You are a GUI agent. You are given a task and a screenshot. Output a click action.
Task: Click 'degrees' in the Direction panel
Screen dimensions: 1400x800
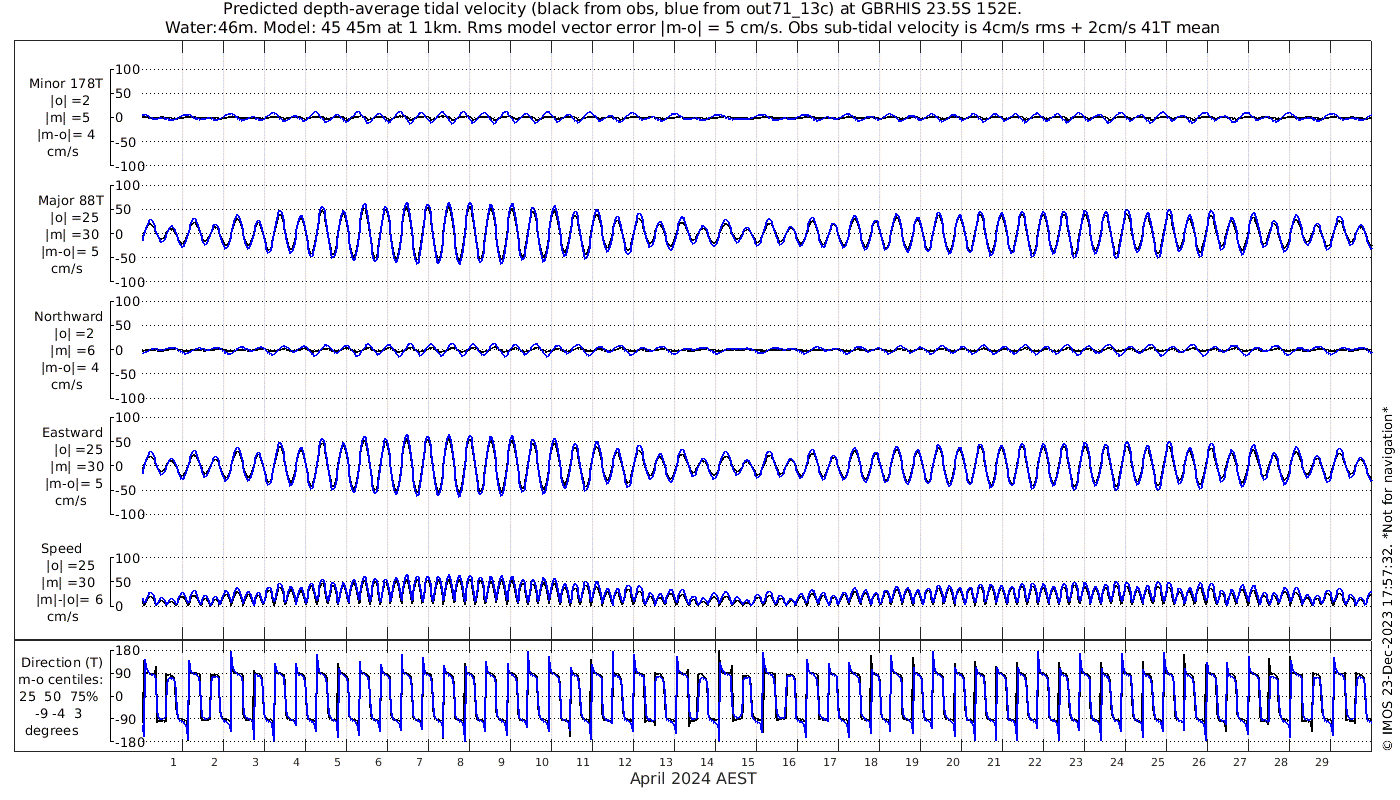click(x=52, y=730)
